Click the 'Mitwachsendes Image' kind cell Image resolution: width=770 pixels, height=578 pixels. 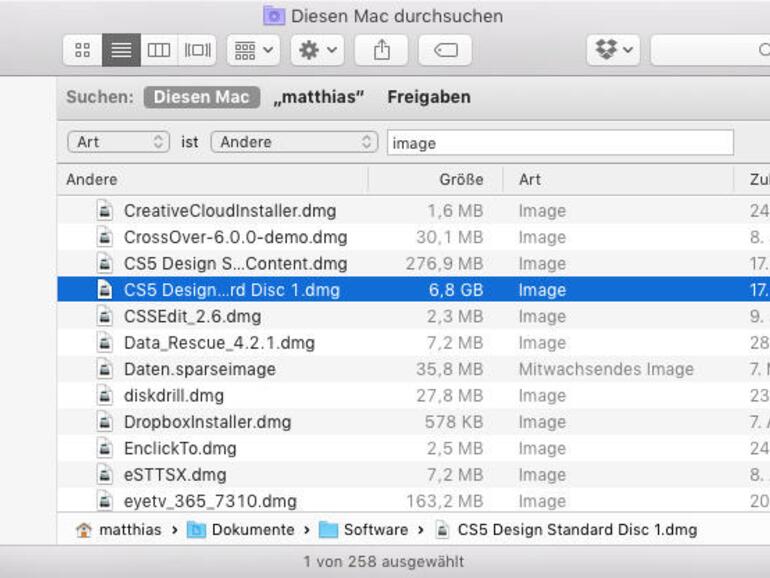pyautogui.click(x=606, y=369)
